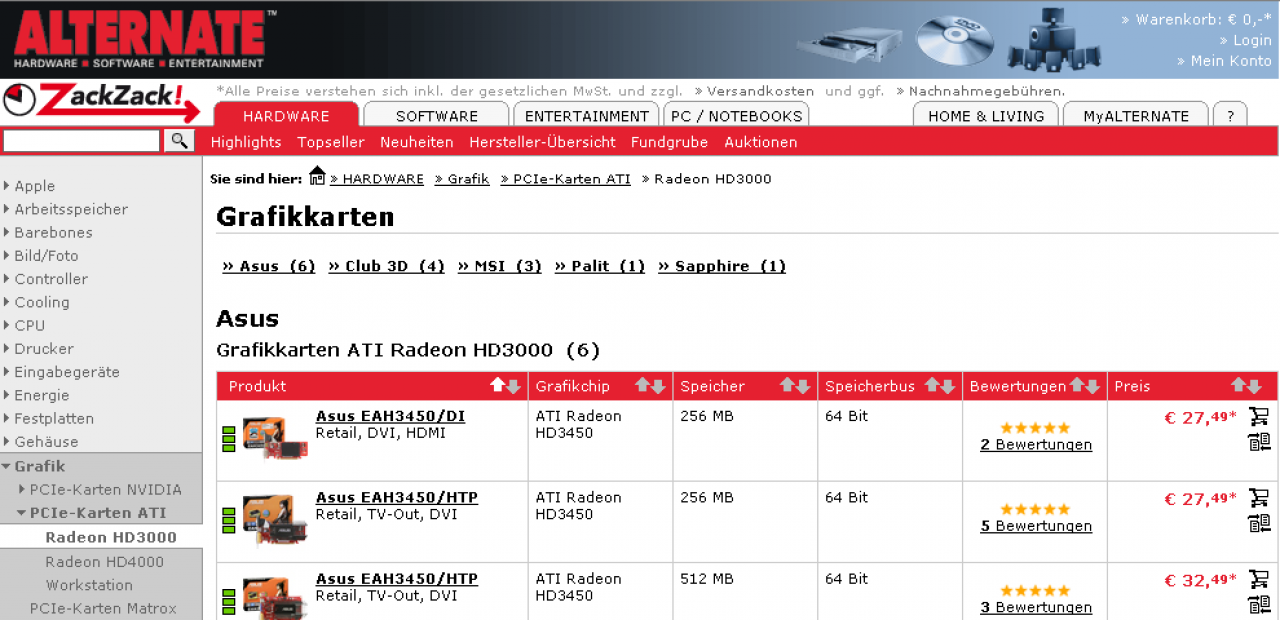Screen dimensions: 1280x620
Task: Open PCIe-Karten ATI breadcrumb link
Action: (566, 179)
